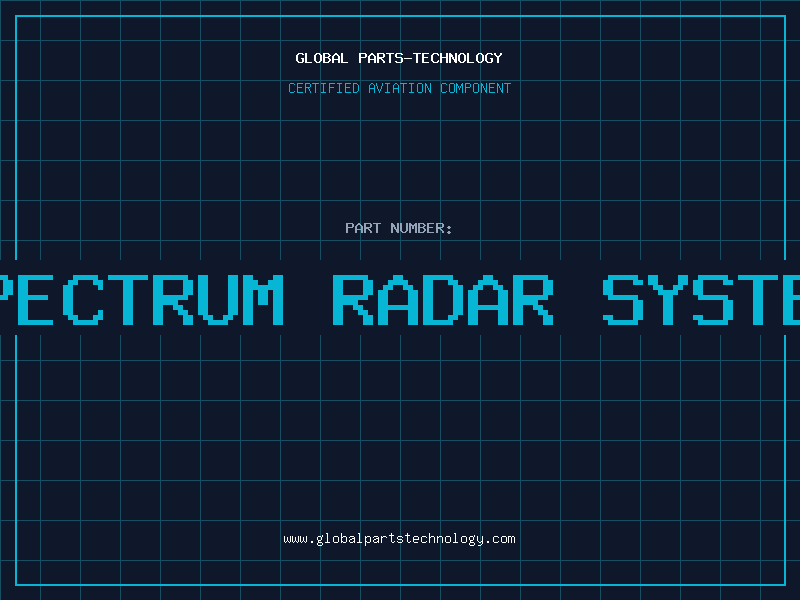
Task: Click the PART NUMBER: label
Action: click(399, 228)
